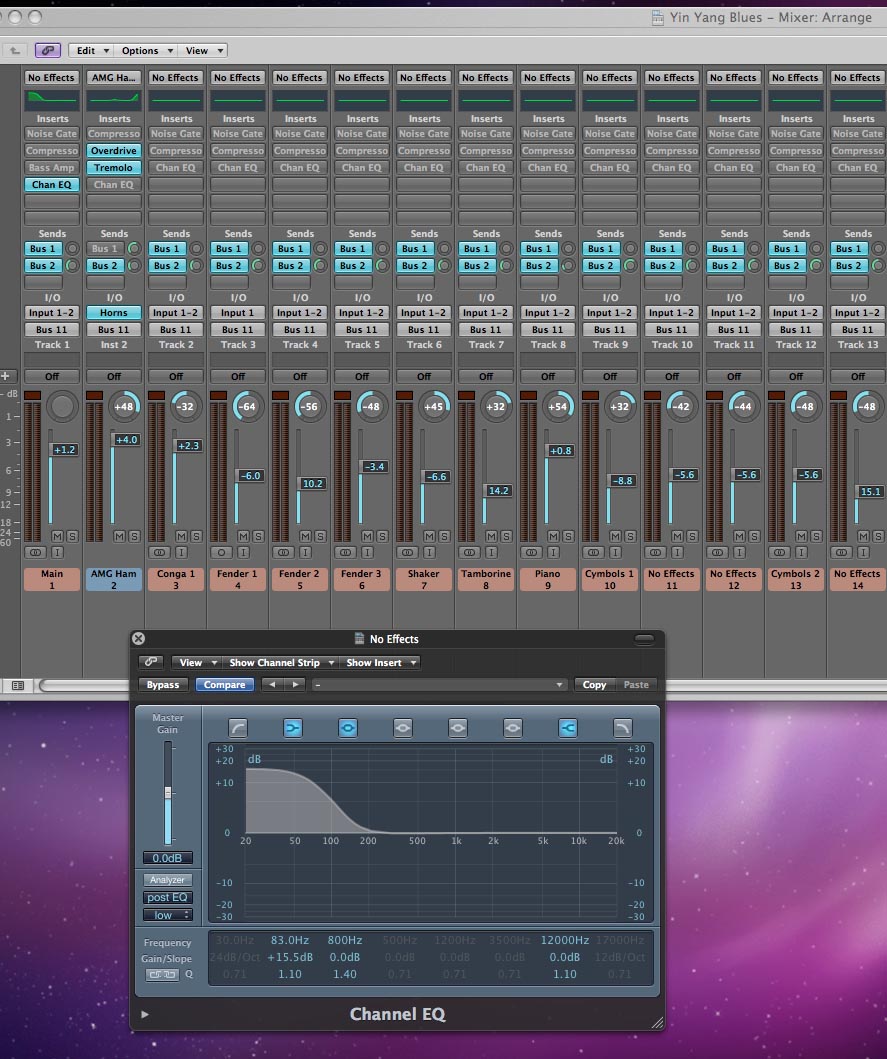
Task: Click the purple link icon in mixer toolbar
Action: coord(47,50)
